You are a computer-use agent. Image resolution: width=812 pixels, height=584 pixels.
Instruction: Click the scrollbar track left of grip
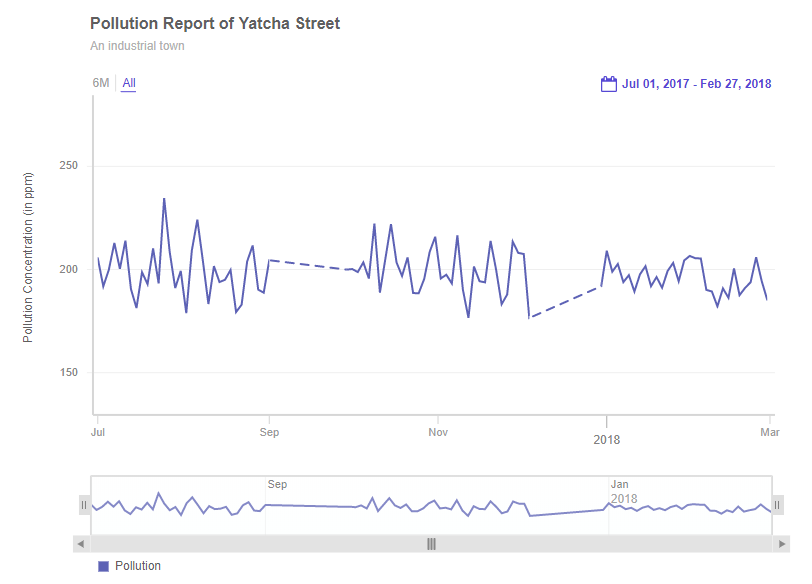coord(250,544)
